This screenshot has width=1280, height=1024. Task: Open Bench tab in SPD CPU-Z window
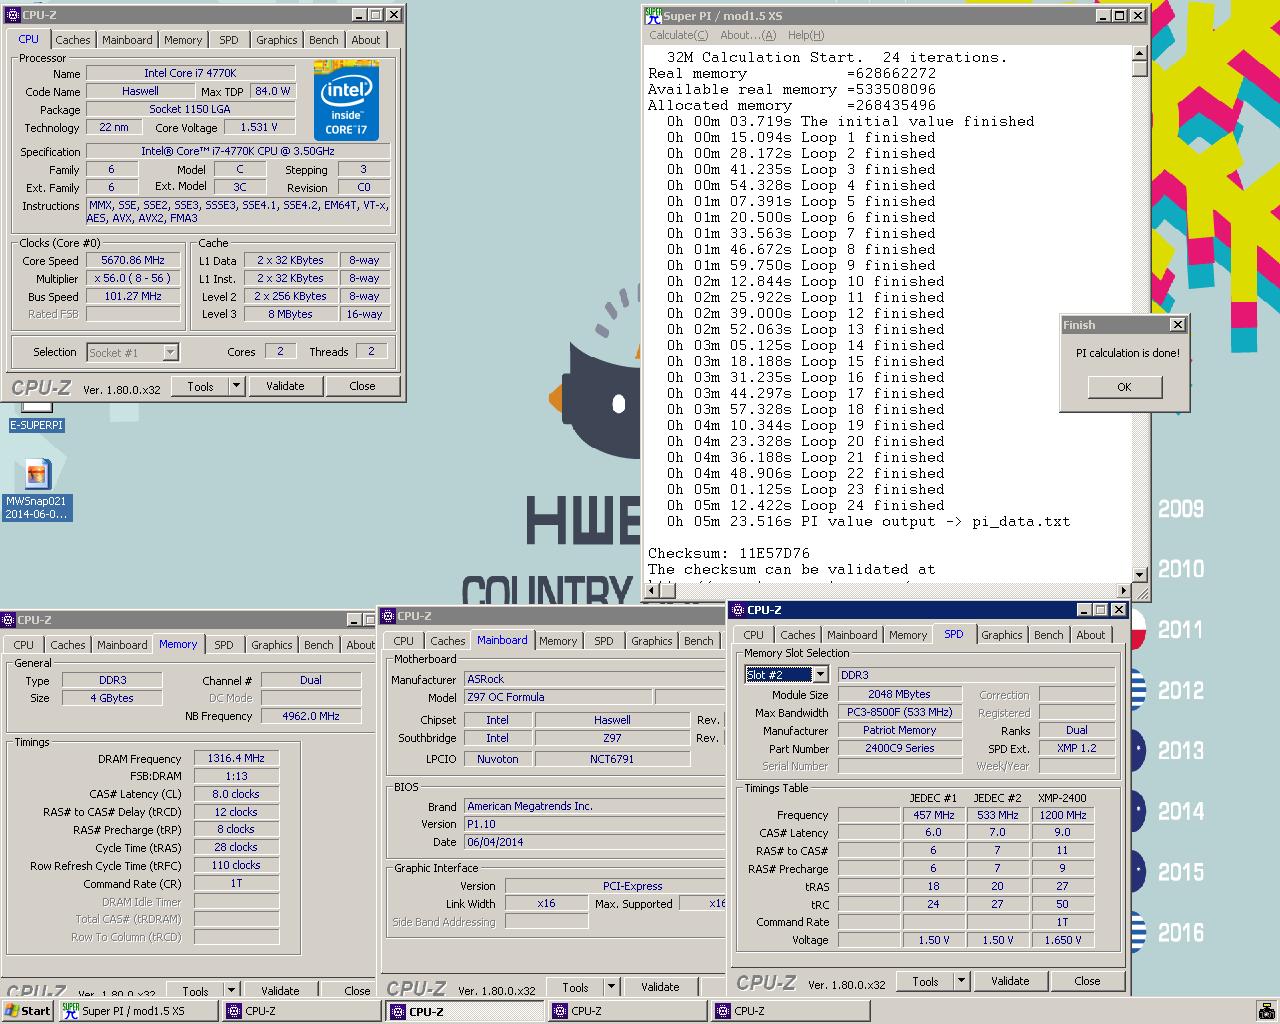pos(1049,635)
